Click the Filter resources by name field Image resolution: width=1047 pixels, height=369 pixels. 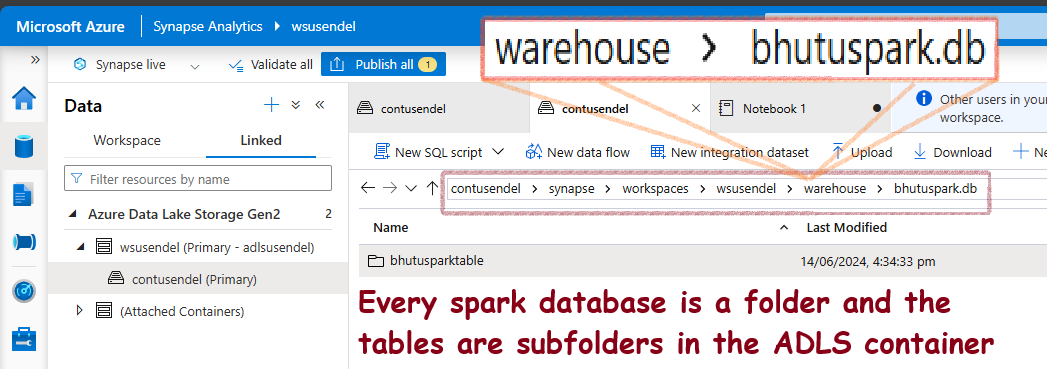(198, 179)
